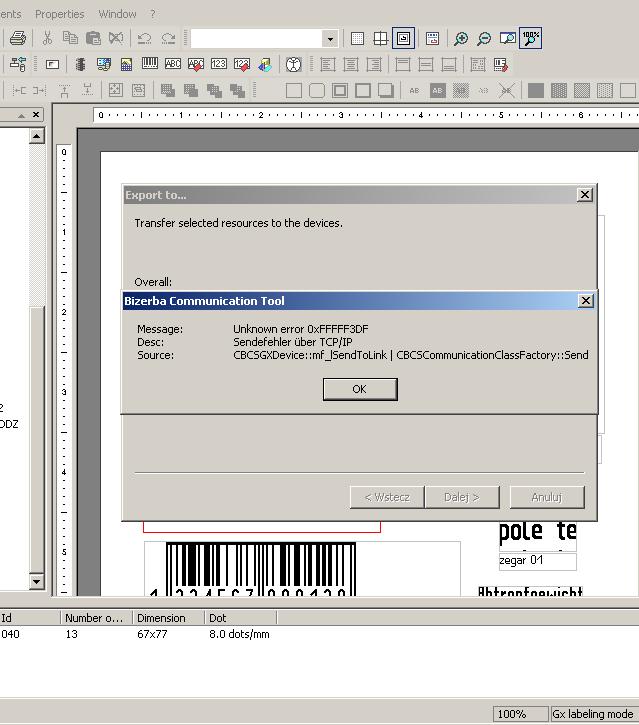Sort by the Dimension column header
This screenshot has height=725, width=639.
(x=169, y=618)
